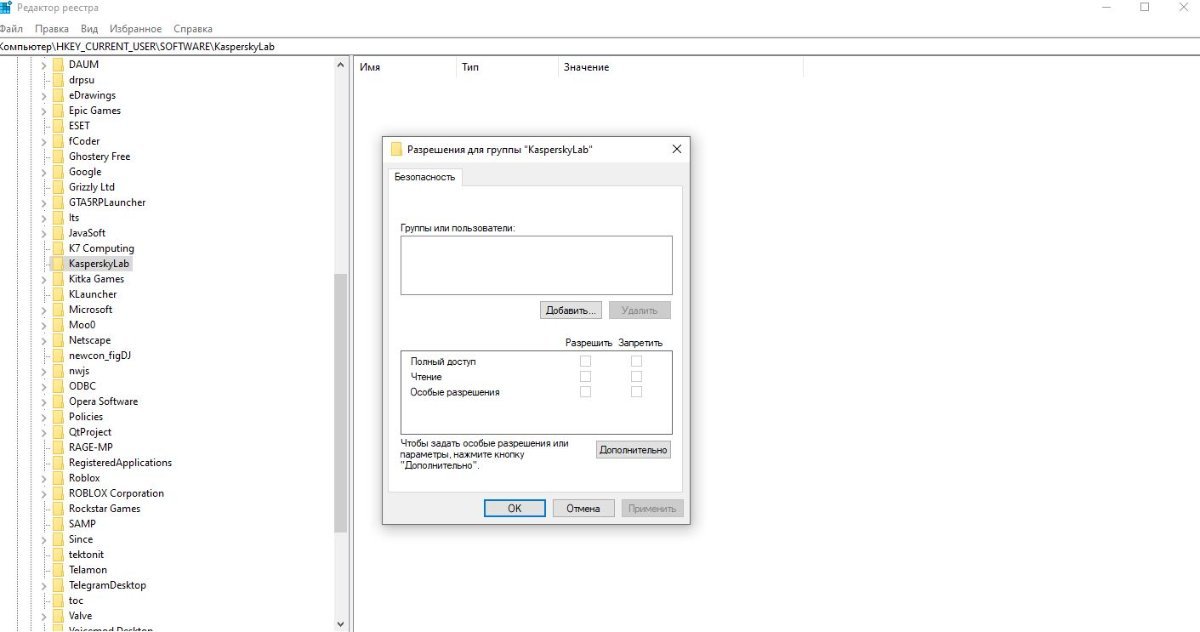This screenshot has height=632, width=1200.
Task: Expand the Google key
Action: pyautogui.click(x=44, y=172)
